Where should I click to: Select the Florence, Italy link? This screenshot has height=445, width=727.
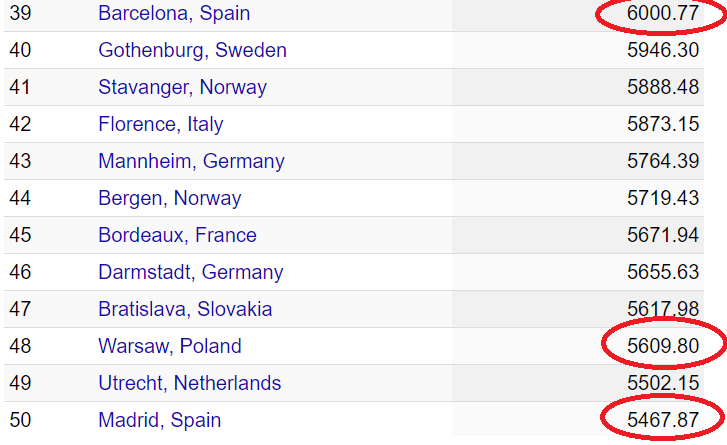point(160,125)
